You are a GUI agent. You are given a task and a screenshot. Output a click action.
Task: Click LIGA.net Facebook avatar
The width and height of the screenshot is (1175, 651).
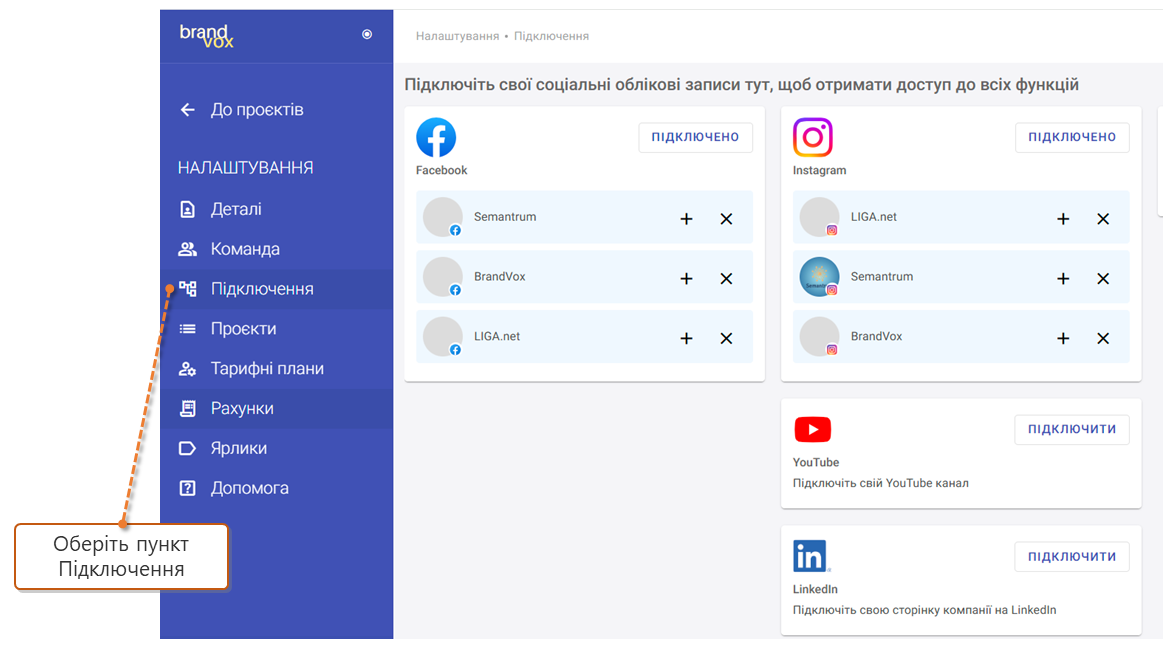(443, 337)
